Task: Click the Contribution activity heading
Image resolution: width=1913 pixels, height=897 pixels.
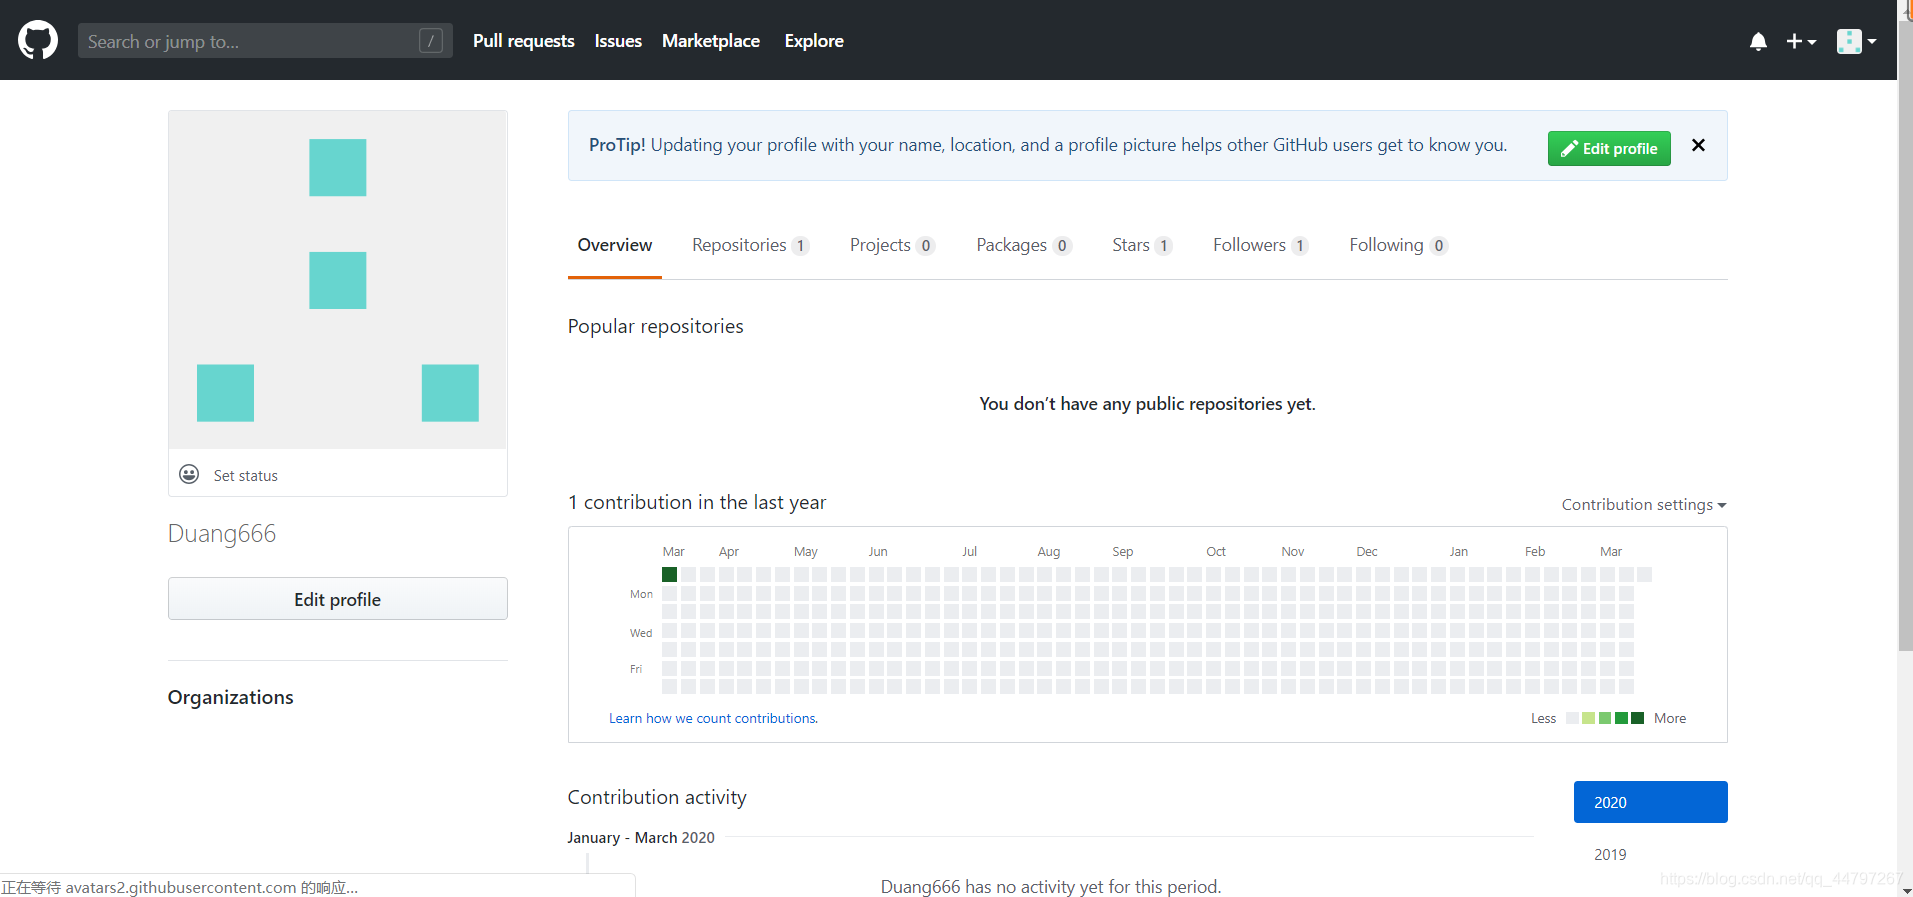Action: pyautogui.click(x=657, y=797)
